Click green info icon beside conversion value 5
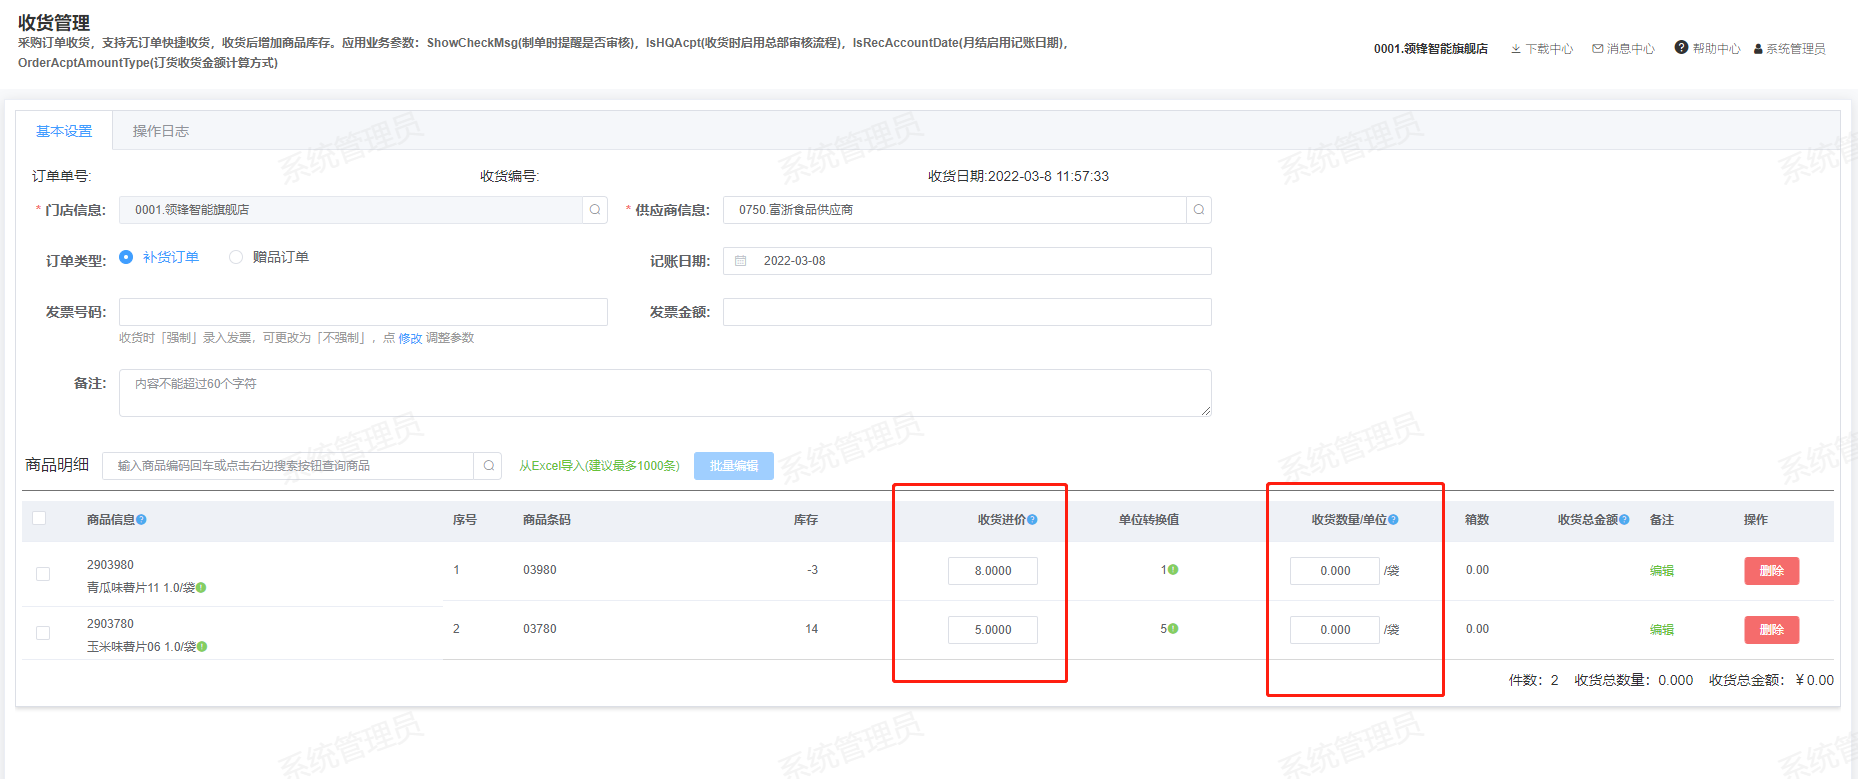The image size is (1858, 779). [x=1173, y=629]
